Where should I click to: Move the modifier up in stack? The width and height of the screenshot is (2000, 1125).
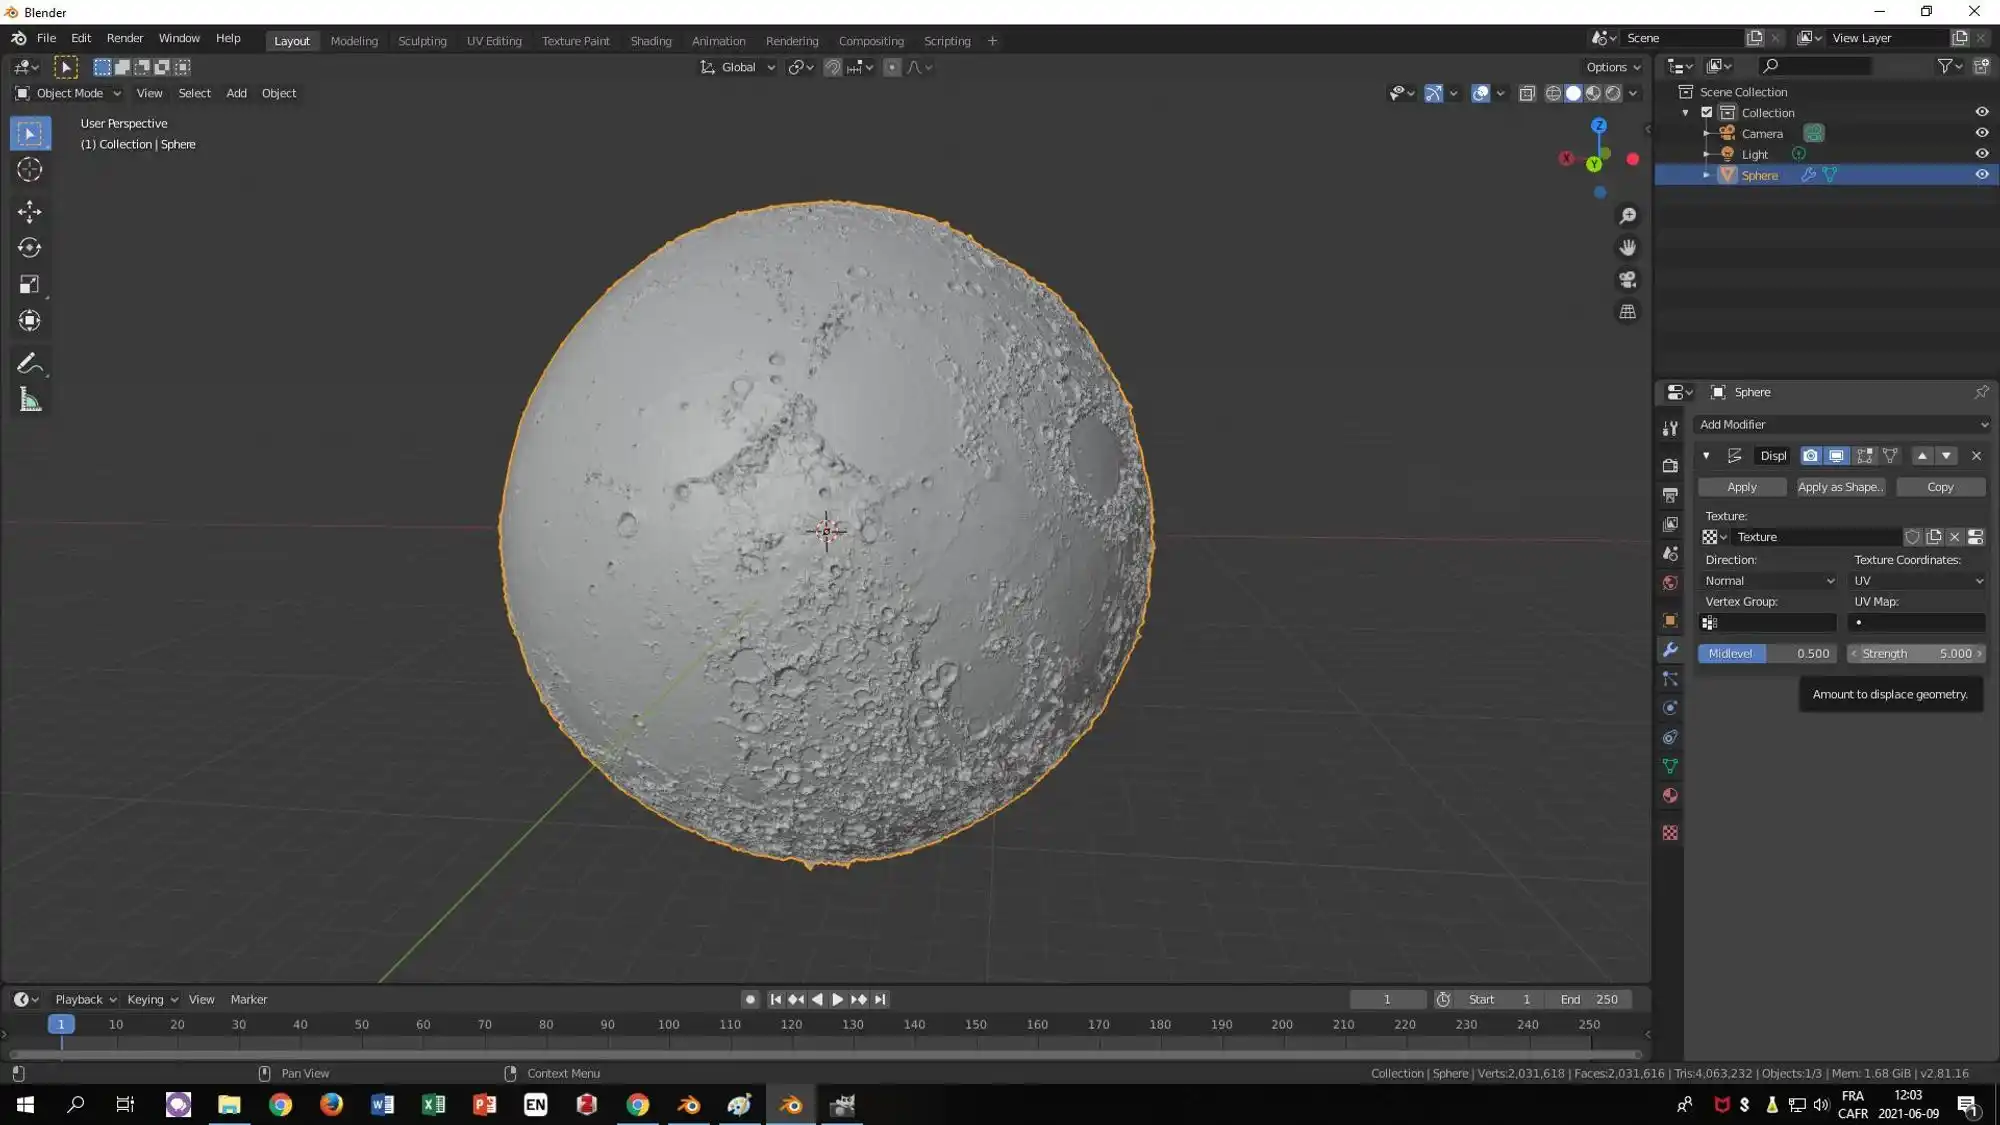(x=1921, y=456)
